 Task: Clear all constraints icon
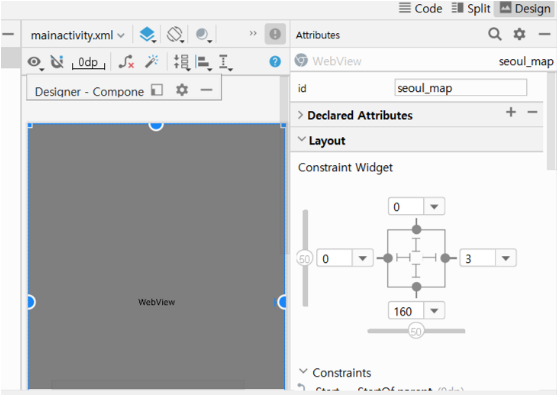pyautogui.click(x=126, y=62)
